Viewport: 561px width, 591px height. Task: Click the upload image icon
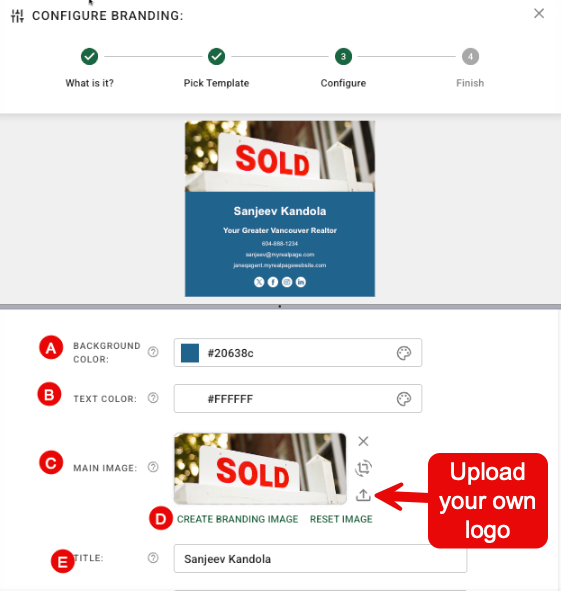363,495
